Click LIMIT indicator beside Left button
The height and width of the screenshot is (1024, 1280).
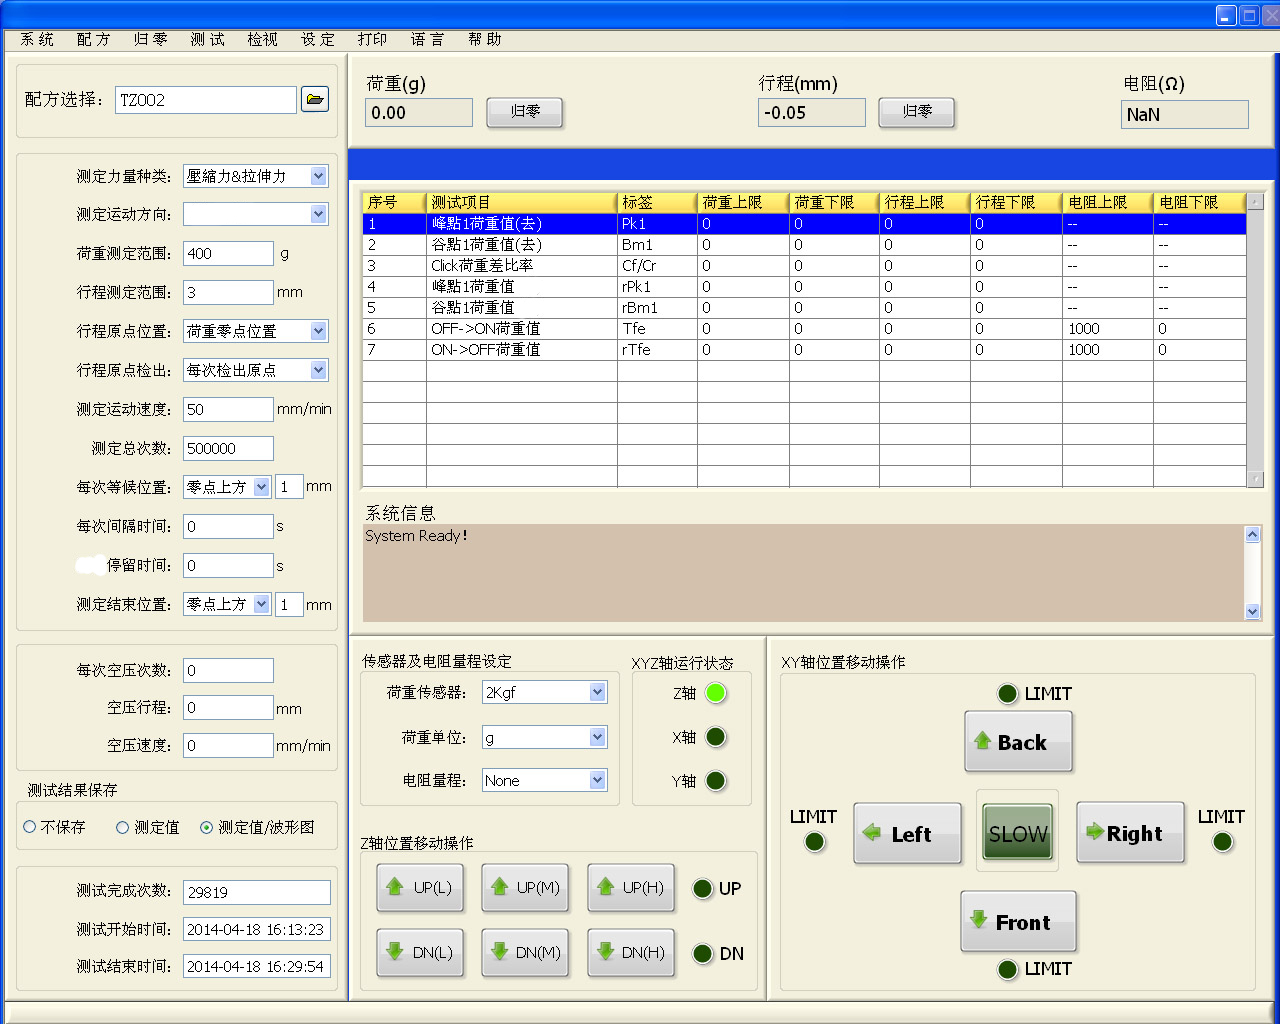coord(814,842)
